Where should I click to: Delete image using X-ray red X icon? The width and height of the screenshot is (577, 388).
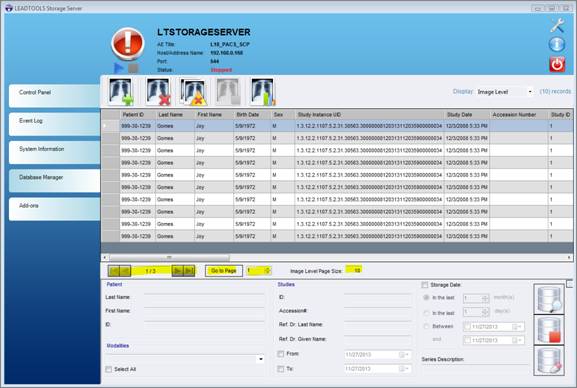coord(158,92)
